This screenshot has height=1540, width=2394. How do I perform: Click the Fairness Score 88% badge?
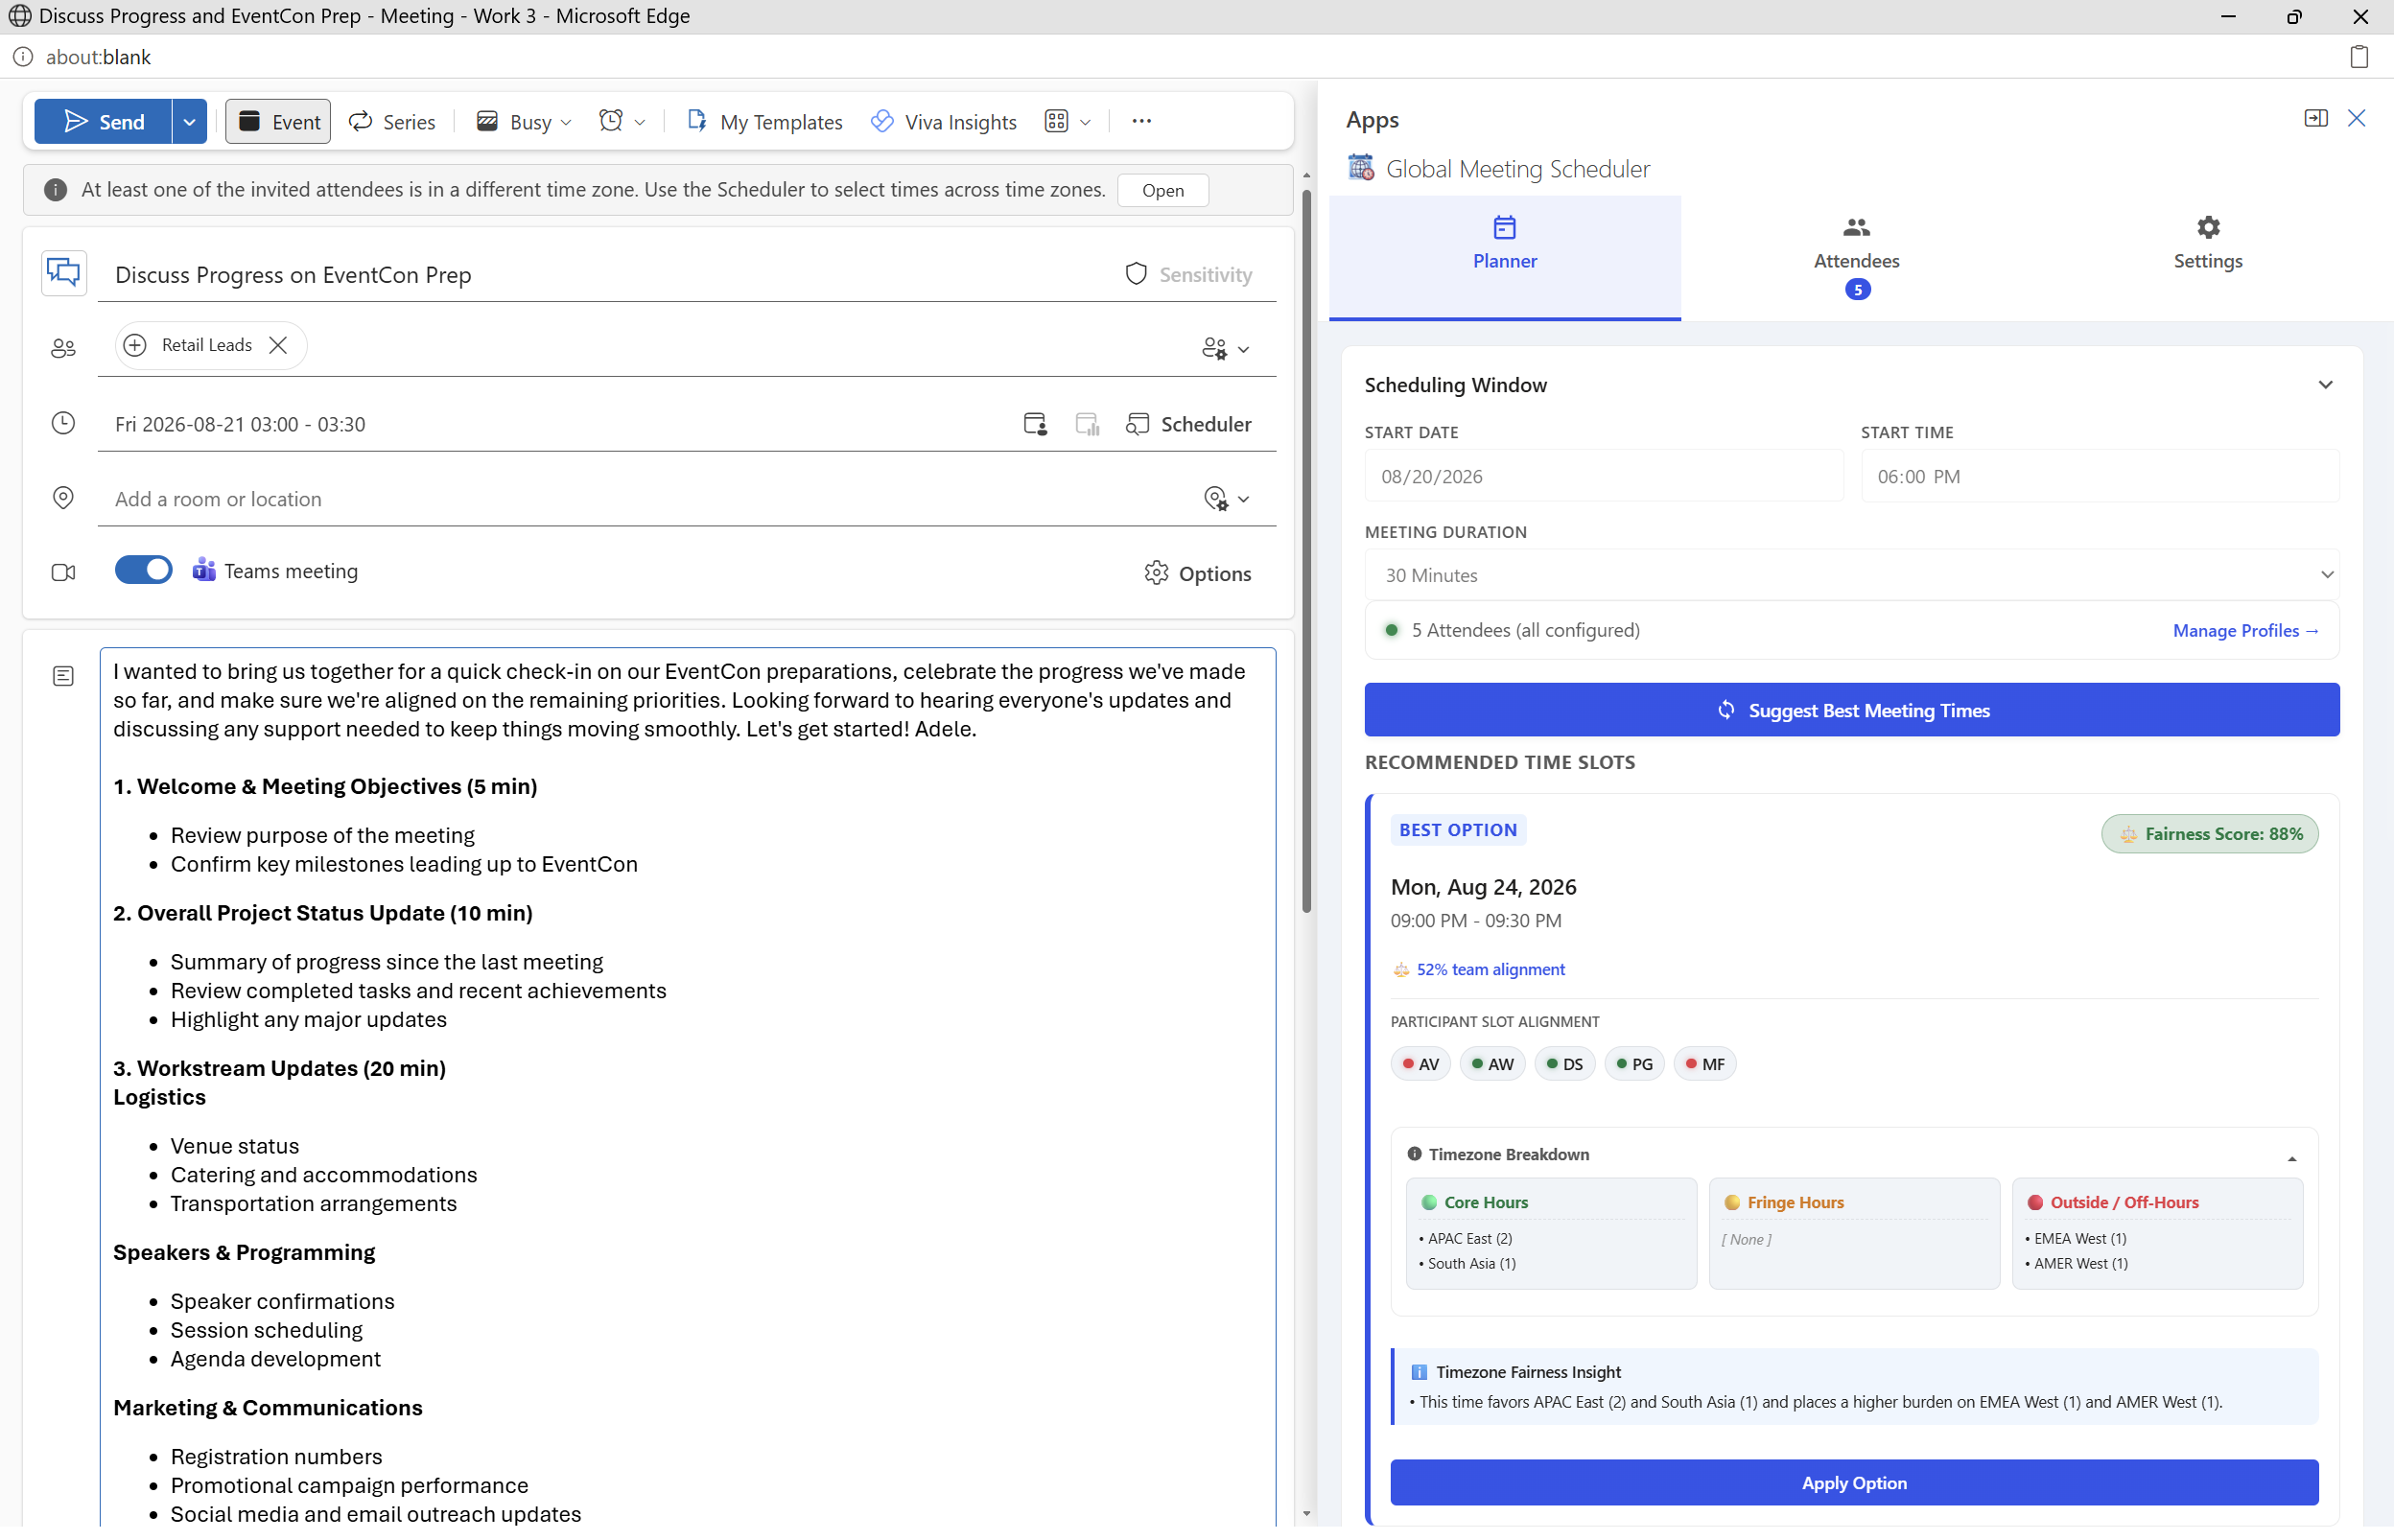(x=2209, y=834)
